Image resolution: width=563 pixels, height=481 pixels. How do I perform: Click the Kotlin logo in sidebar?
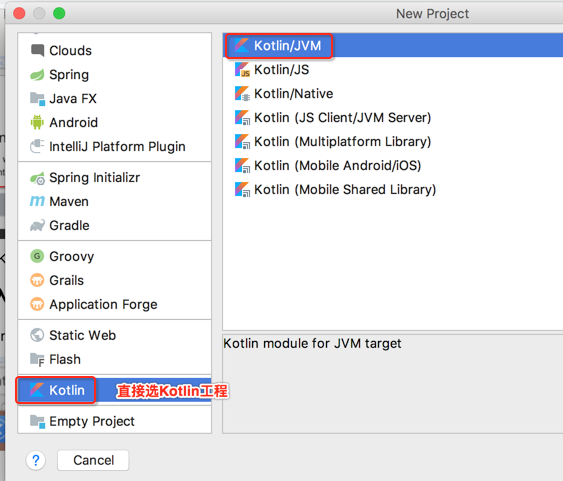tap(37, 390)
